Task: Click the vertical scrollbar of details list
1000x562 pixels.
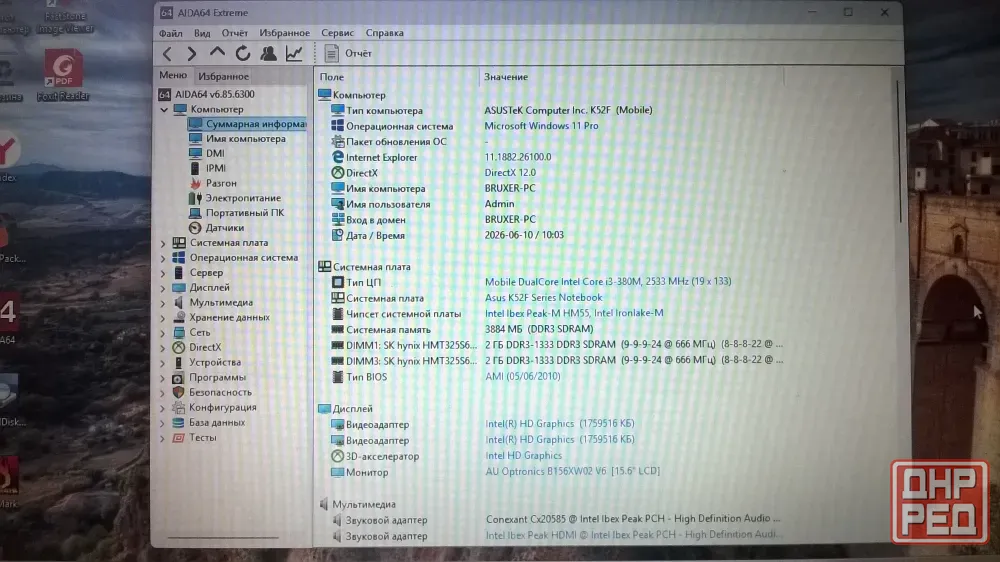Action: coord(900,153)
